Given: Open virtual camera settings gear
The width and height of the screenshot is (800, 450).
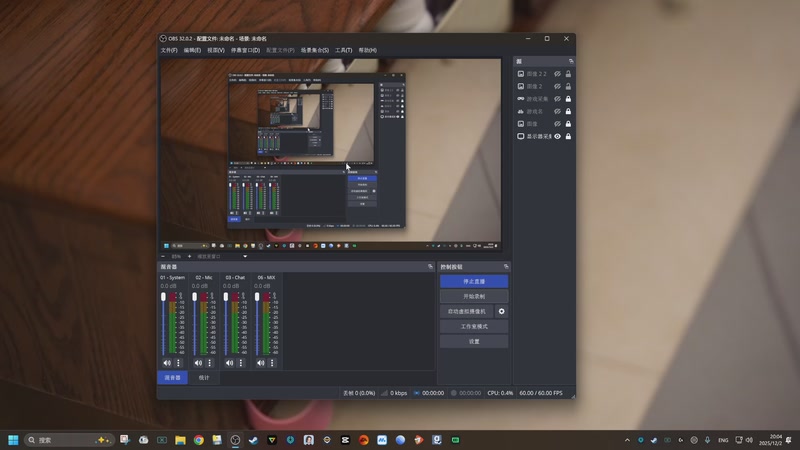Looking at the screenshot, I should (x=502, y=311).
